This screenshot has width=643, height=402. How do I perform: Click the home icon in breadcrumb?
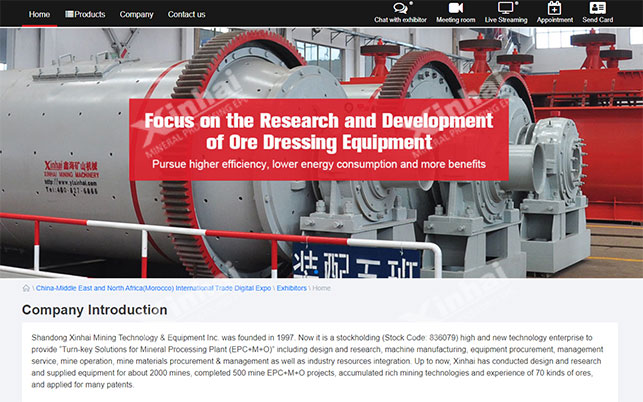(27, 288)
